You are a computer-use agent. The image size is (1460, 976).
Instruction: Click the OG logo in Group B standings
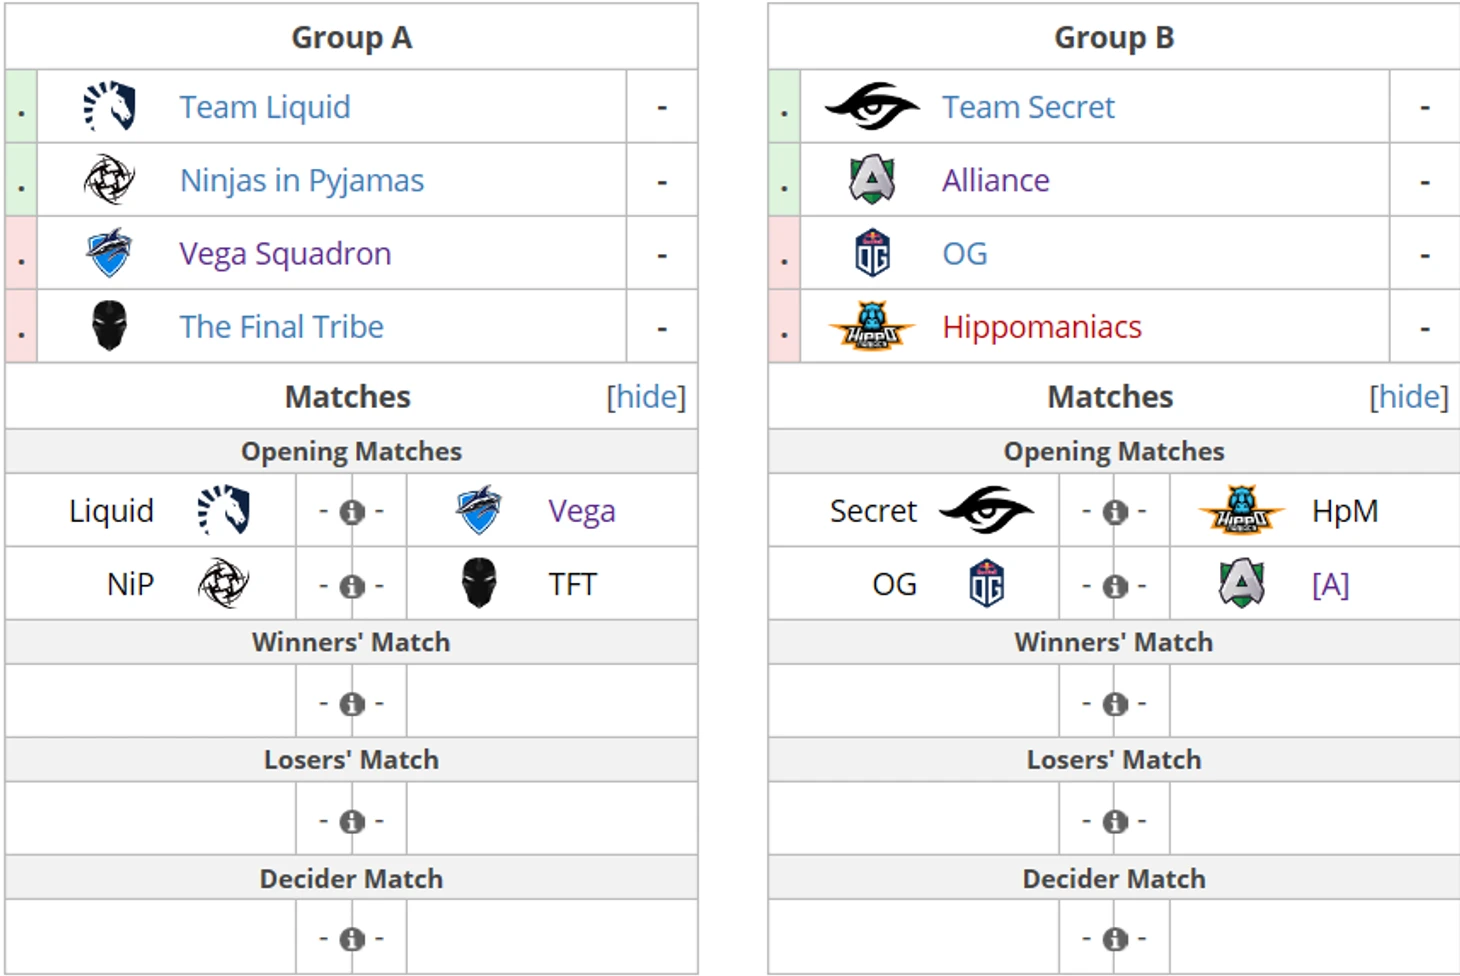(872, 253)
